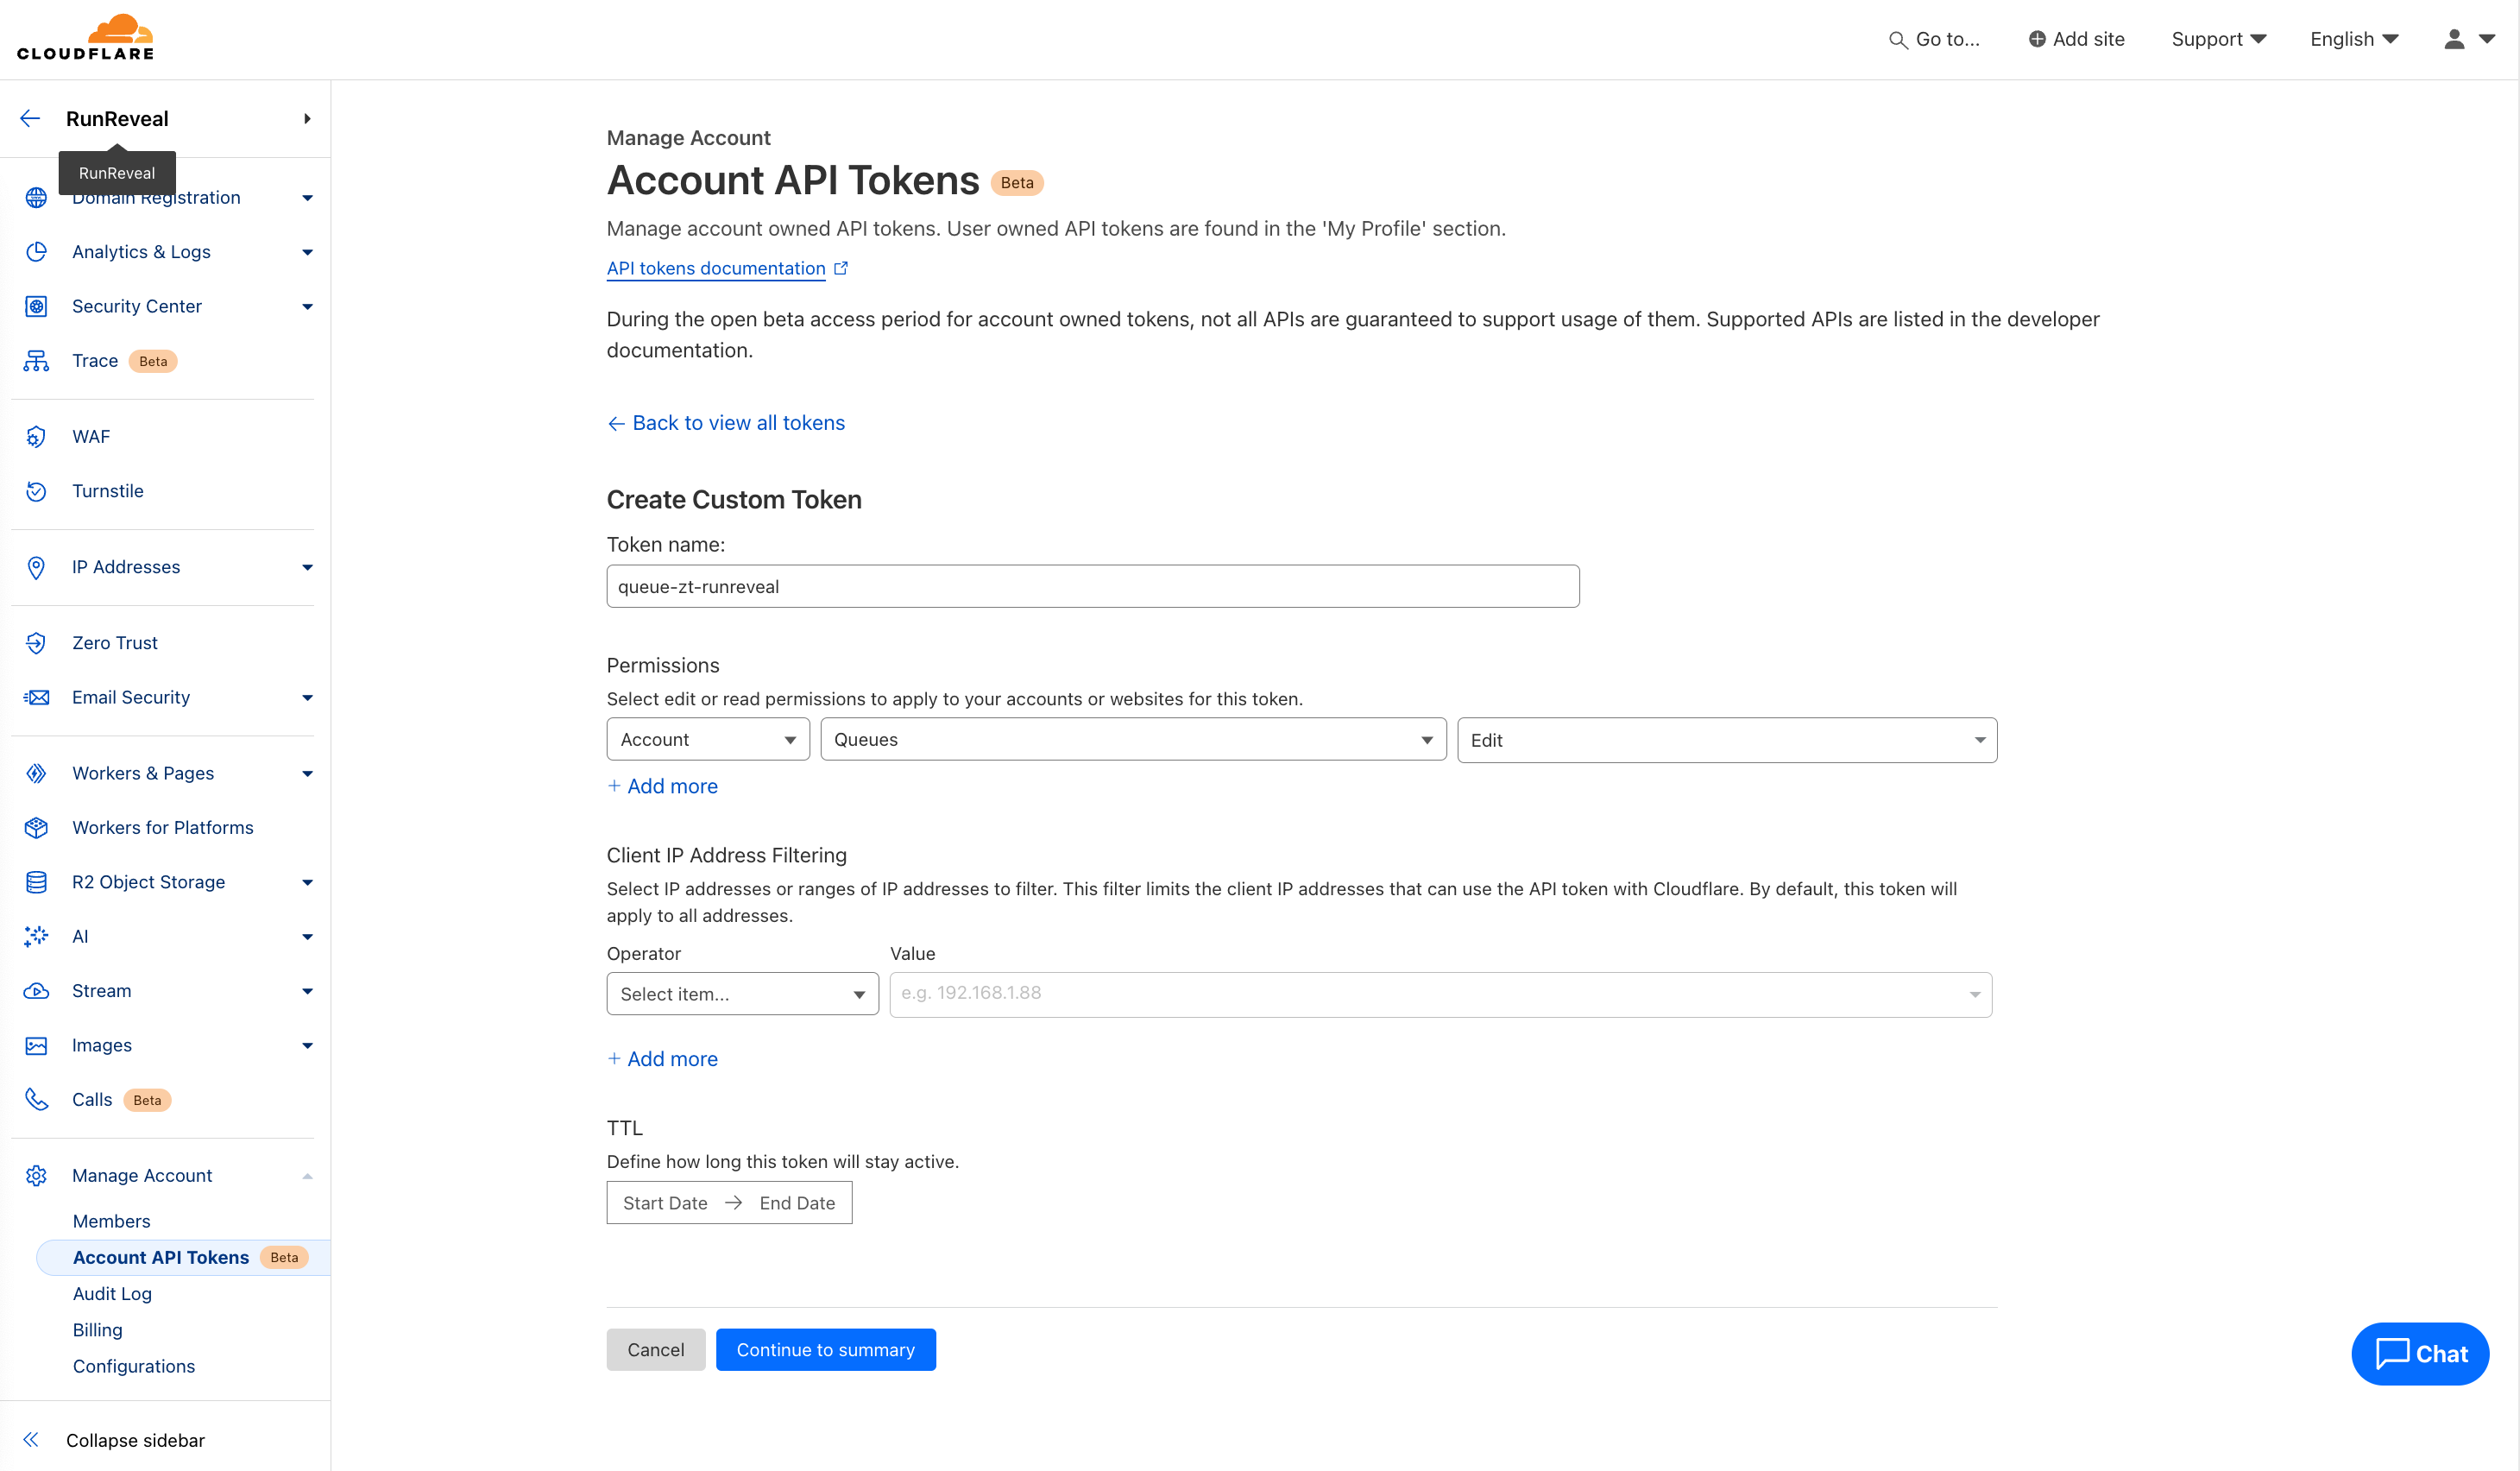Open the Support menu
Image resolution: width=2520 pixels, height=1471 pixels.
pos(2217,39)
